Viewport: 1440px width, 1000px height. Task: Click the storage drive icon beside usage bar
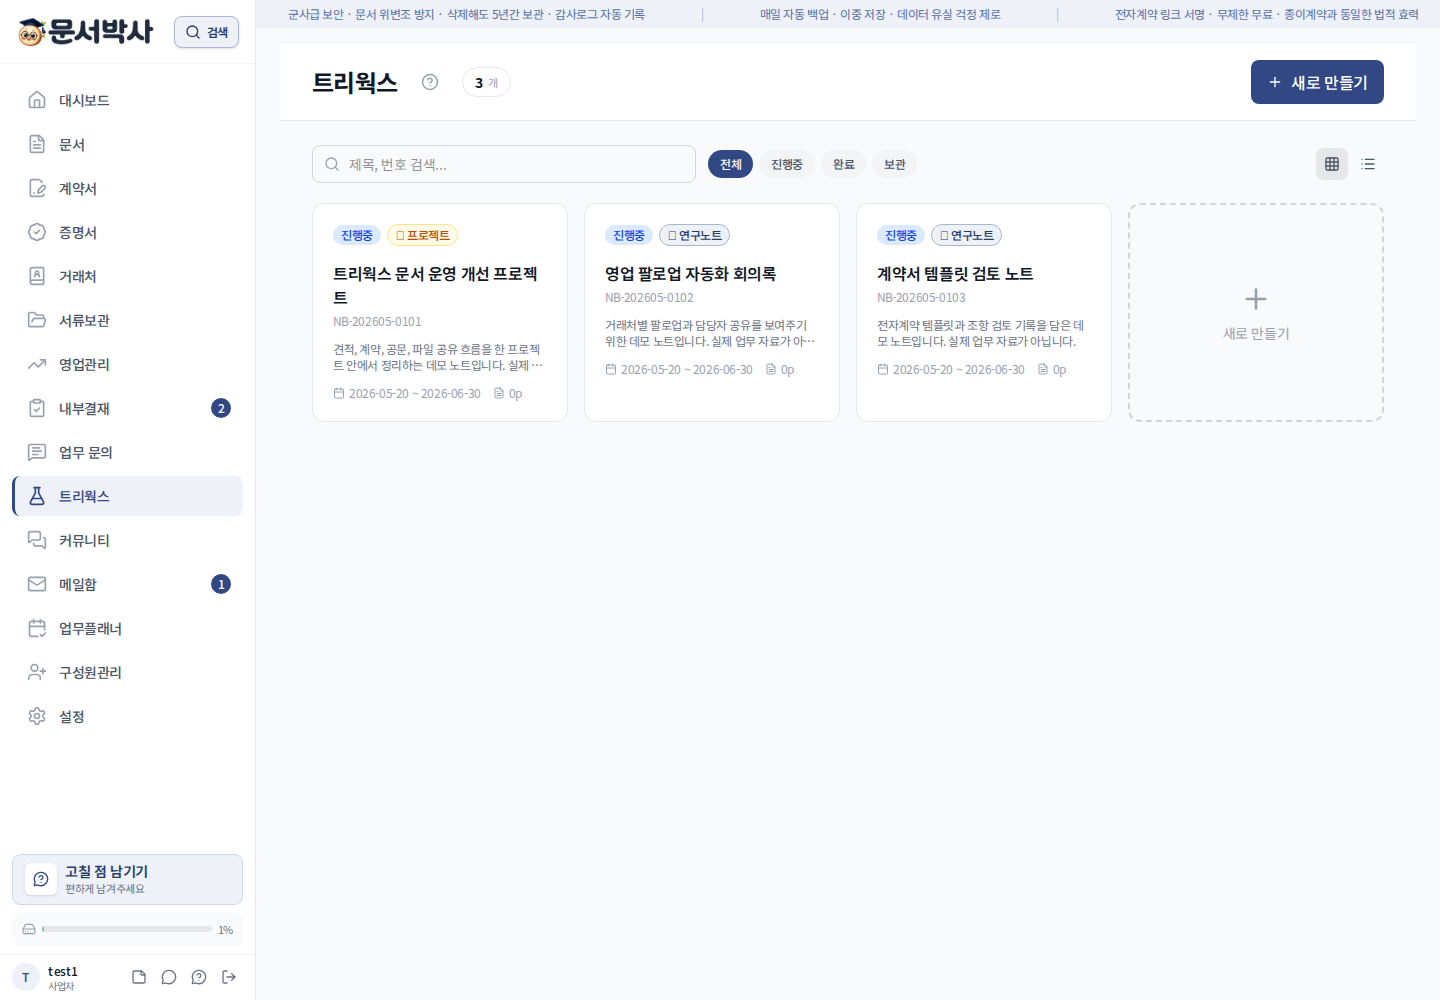pos(29,929)
